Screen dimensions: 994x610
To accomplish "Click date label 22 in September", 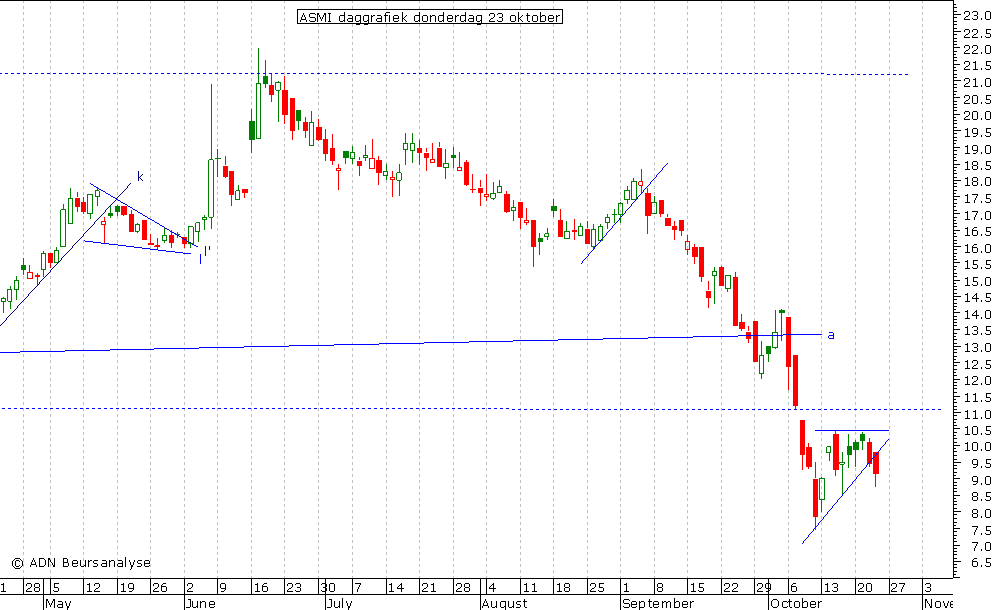I will (x=730, y=588).
